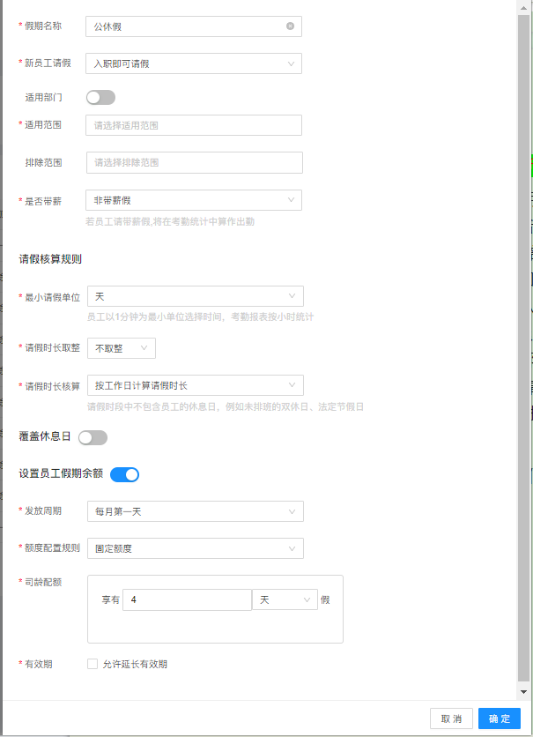This screenshot has height=737, width=534.
Task: Toggle the 适用部门 switch
Action: (101, 97)
